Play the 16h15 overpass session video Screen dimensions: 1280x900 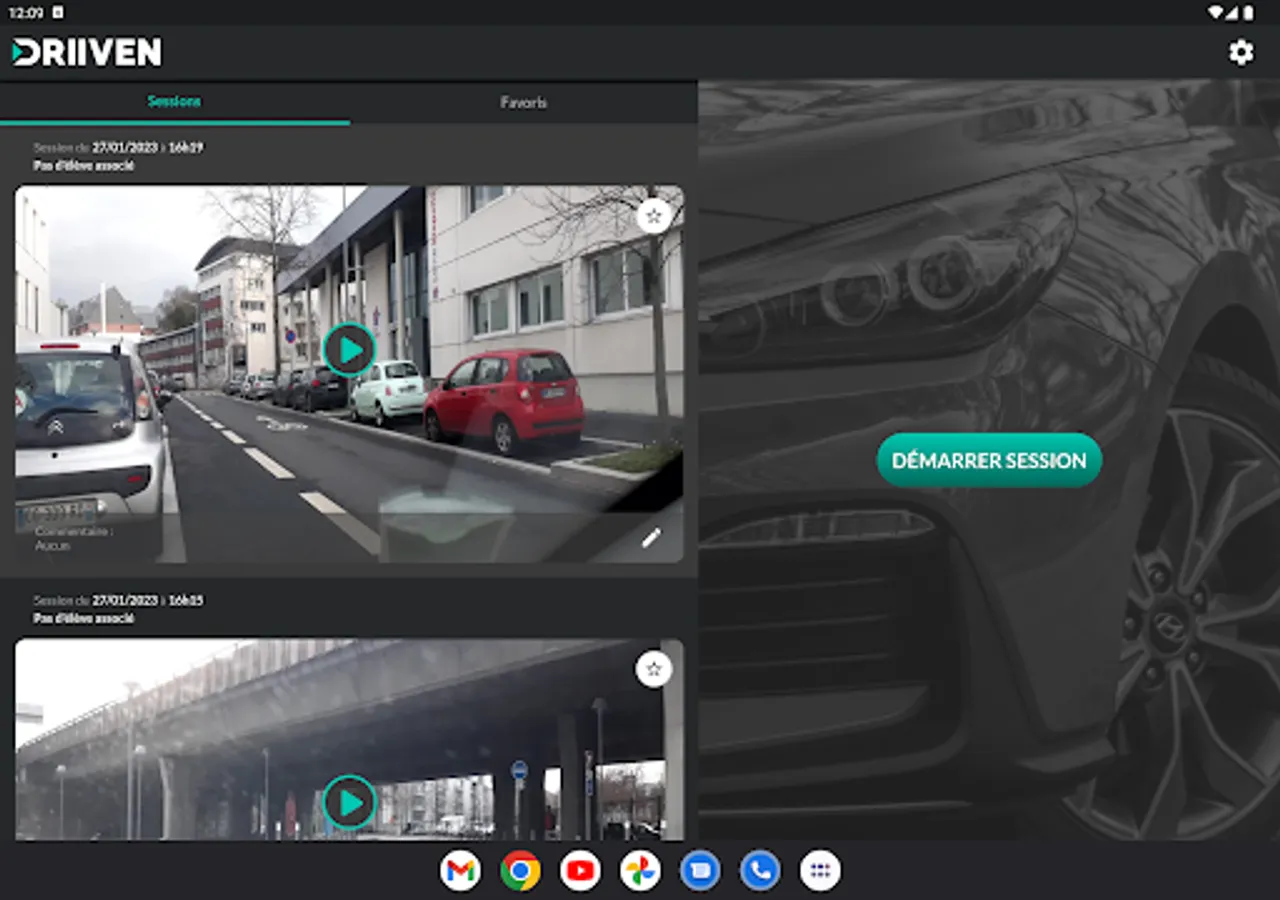tap(349, 802)
